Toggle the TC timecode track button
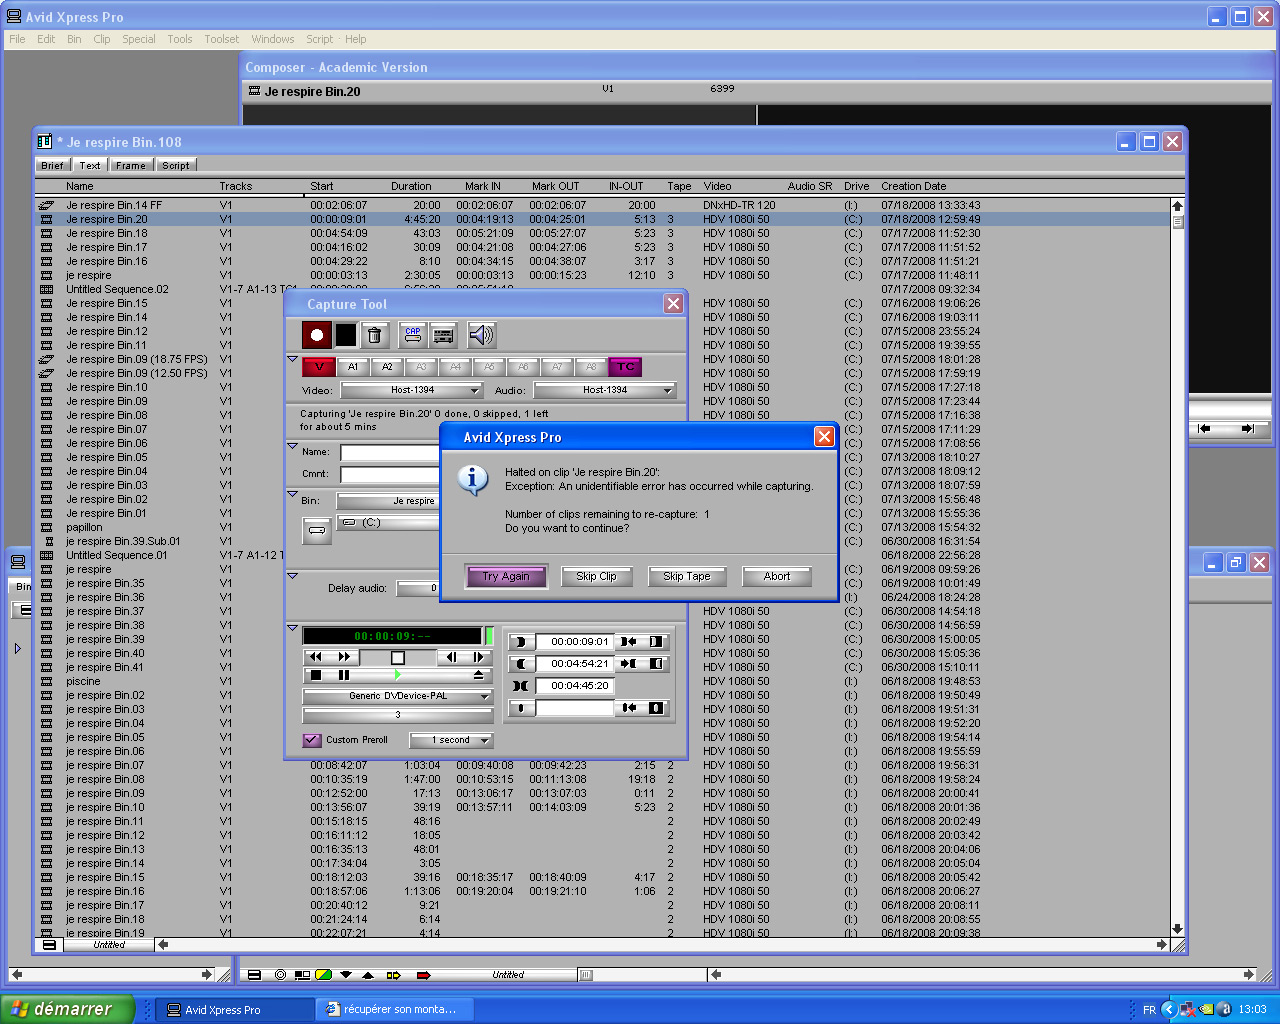The image size is (1280, 1024). click(x=625, y=367)
